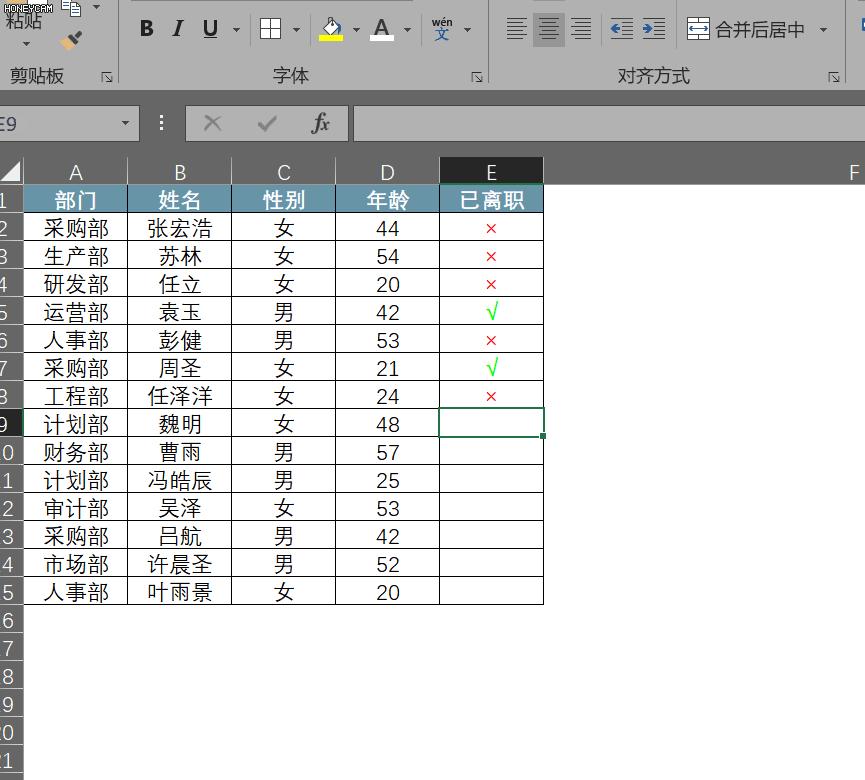The width and height of the screenshot is (865, 780).
Task: Apply bold formatting with the B icon
Action: [146, 29]
